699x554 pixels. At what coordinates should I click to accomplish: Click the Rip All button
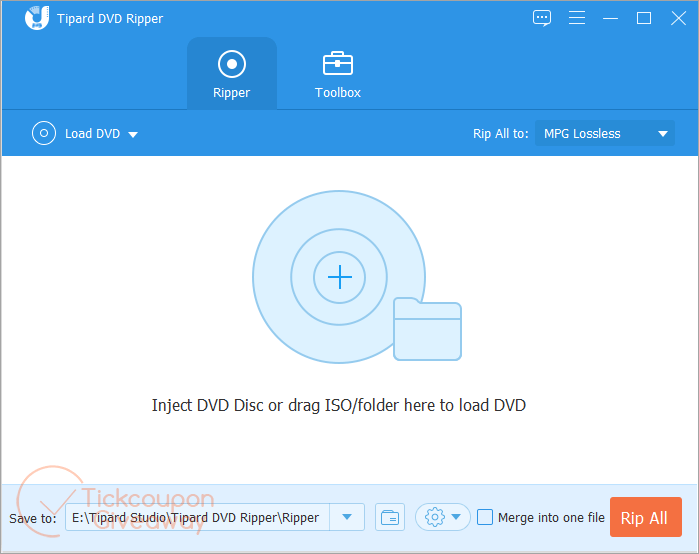[646, 517]
